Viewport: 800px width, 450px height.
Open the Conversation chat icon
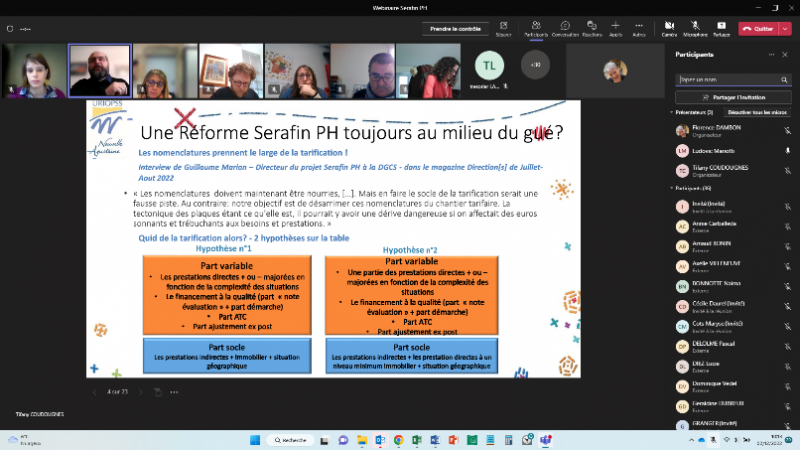pyautogui.click(x=565, y=29)
